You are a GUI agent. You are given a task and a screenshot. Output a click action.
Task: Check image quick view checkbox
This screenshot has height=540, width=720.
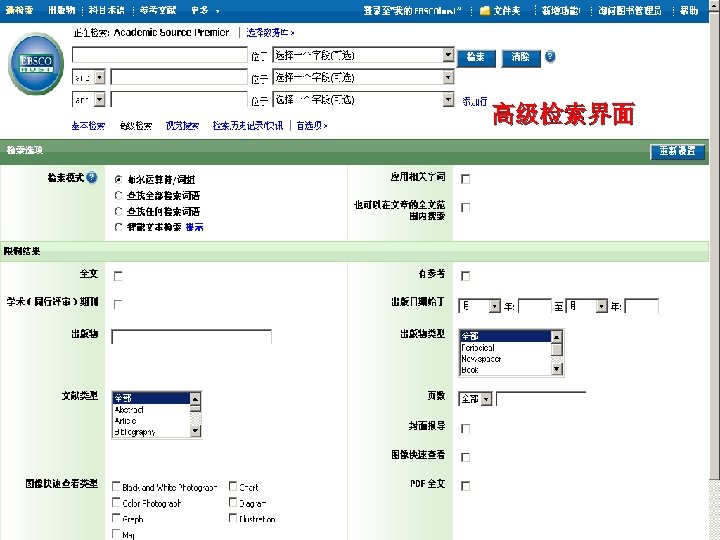point(466,457)
